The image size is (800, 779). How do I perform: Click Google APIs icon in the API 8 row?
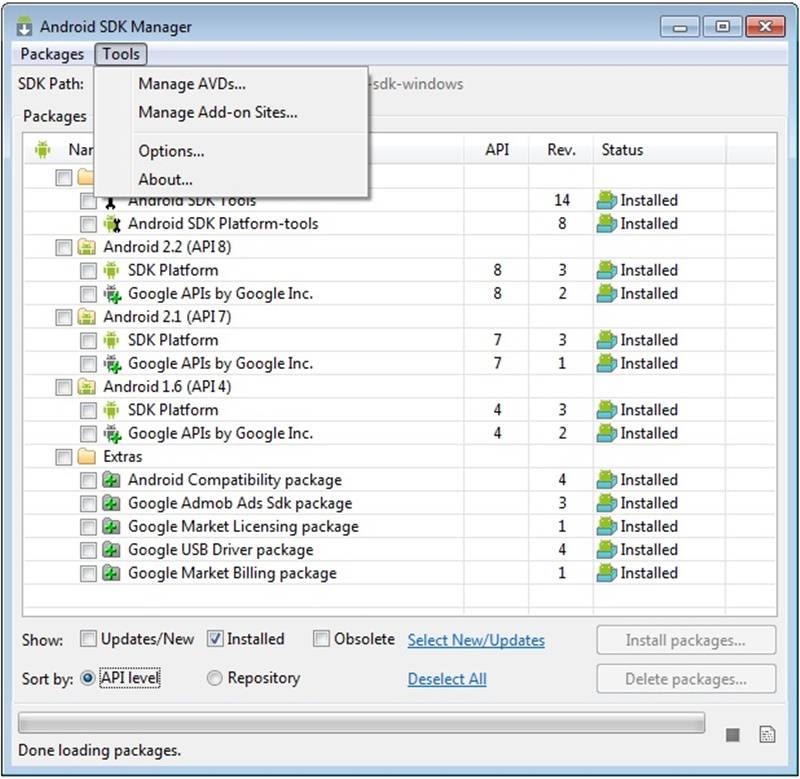tap(112, 294)
